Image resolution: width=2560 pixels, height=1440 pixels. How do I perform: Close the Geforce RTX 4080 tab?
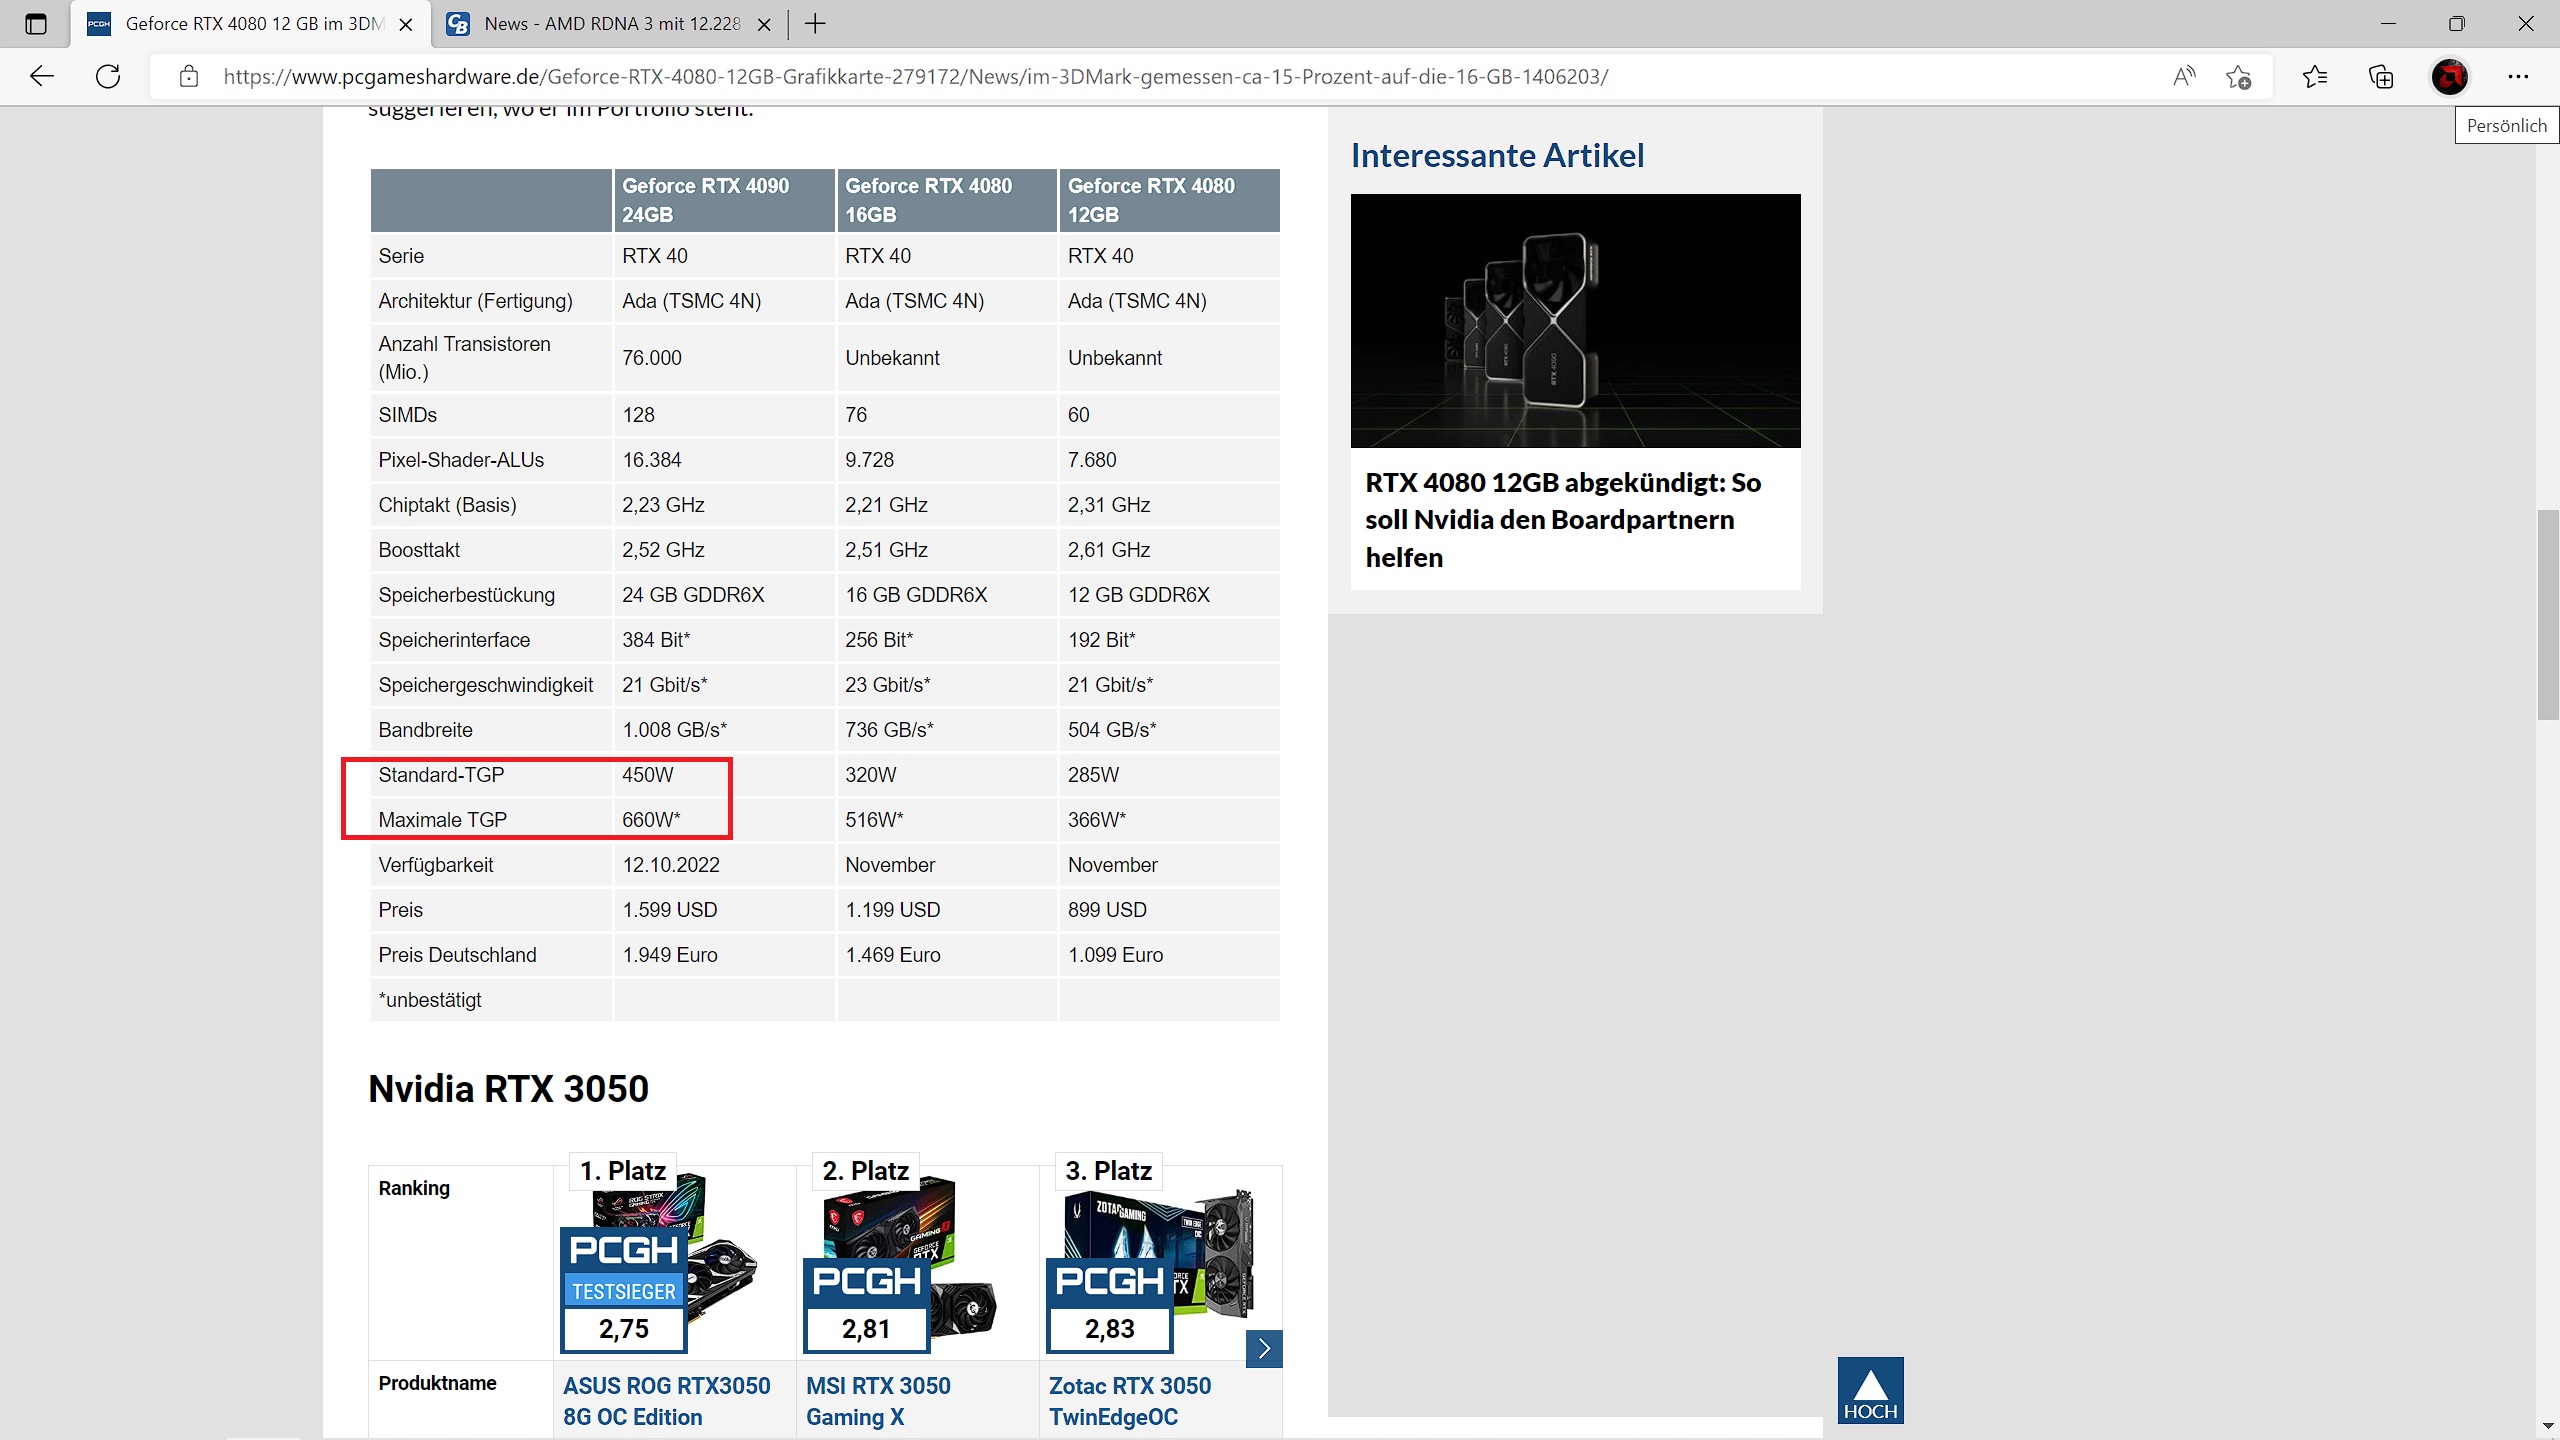pyautogui.click(x=406, y=25)
